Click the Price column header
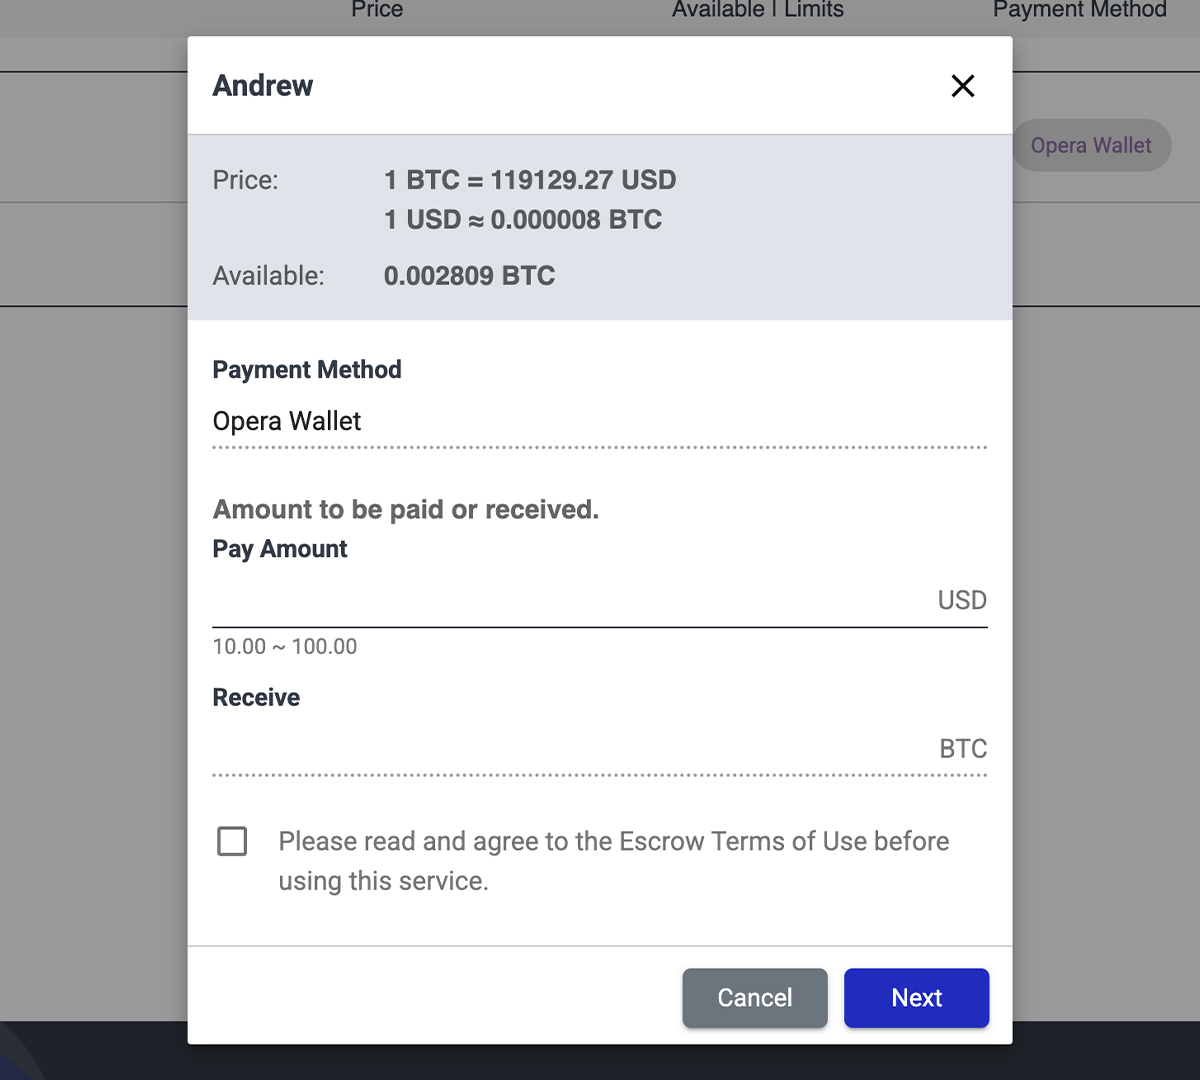The height and width of the screenshot is (1080, 1200). point(377,10)
